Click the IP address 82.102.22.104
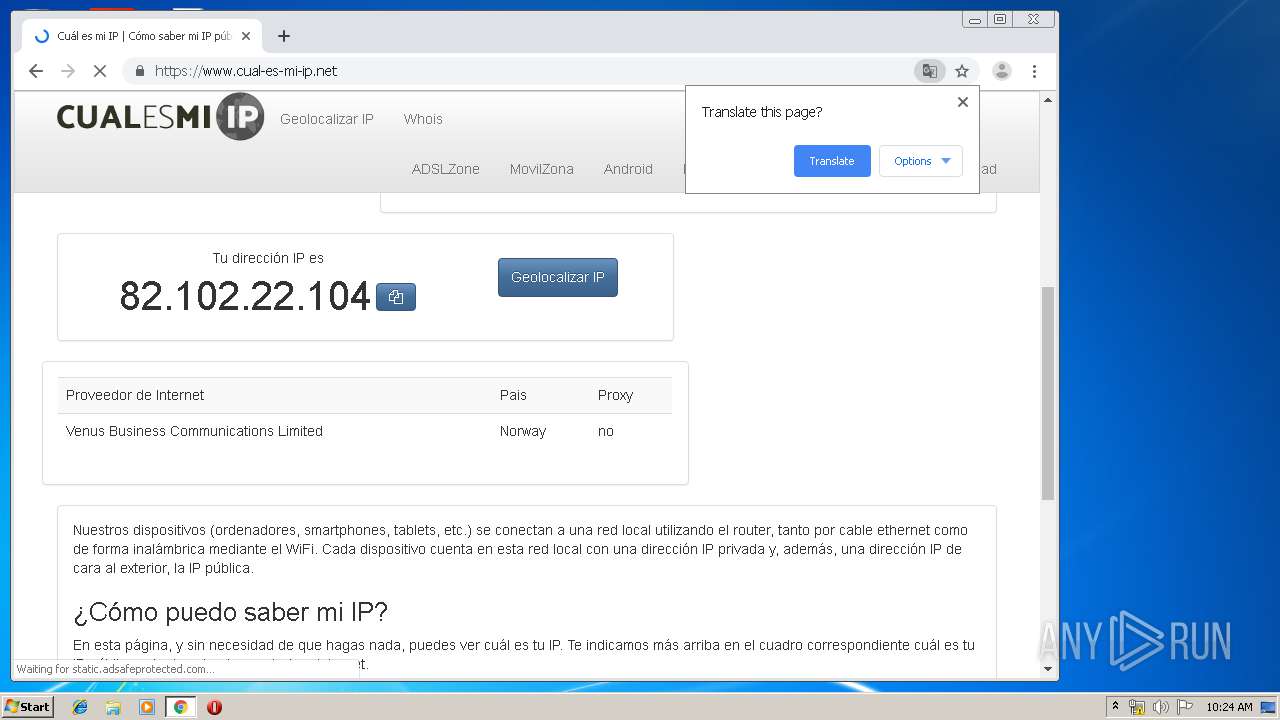1280x720 pixels. point(245,296)
